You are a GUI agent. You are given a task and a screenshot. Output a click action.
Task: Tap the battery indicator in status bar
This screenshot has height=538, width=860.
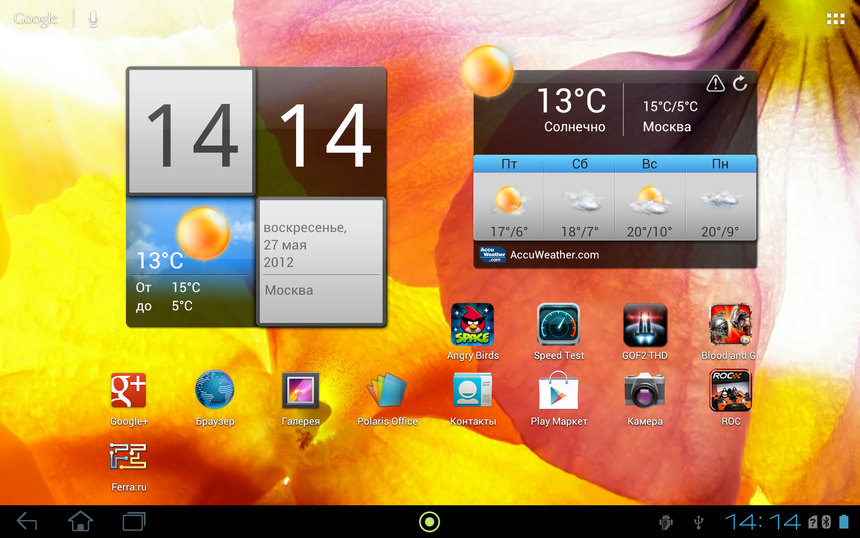pyautogui.click(x=844, y=522)
